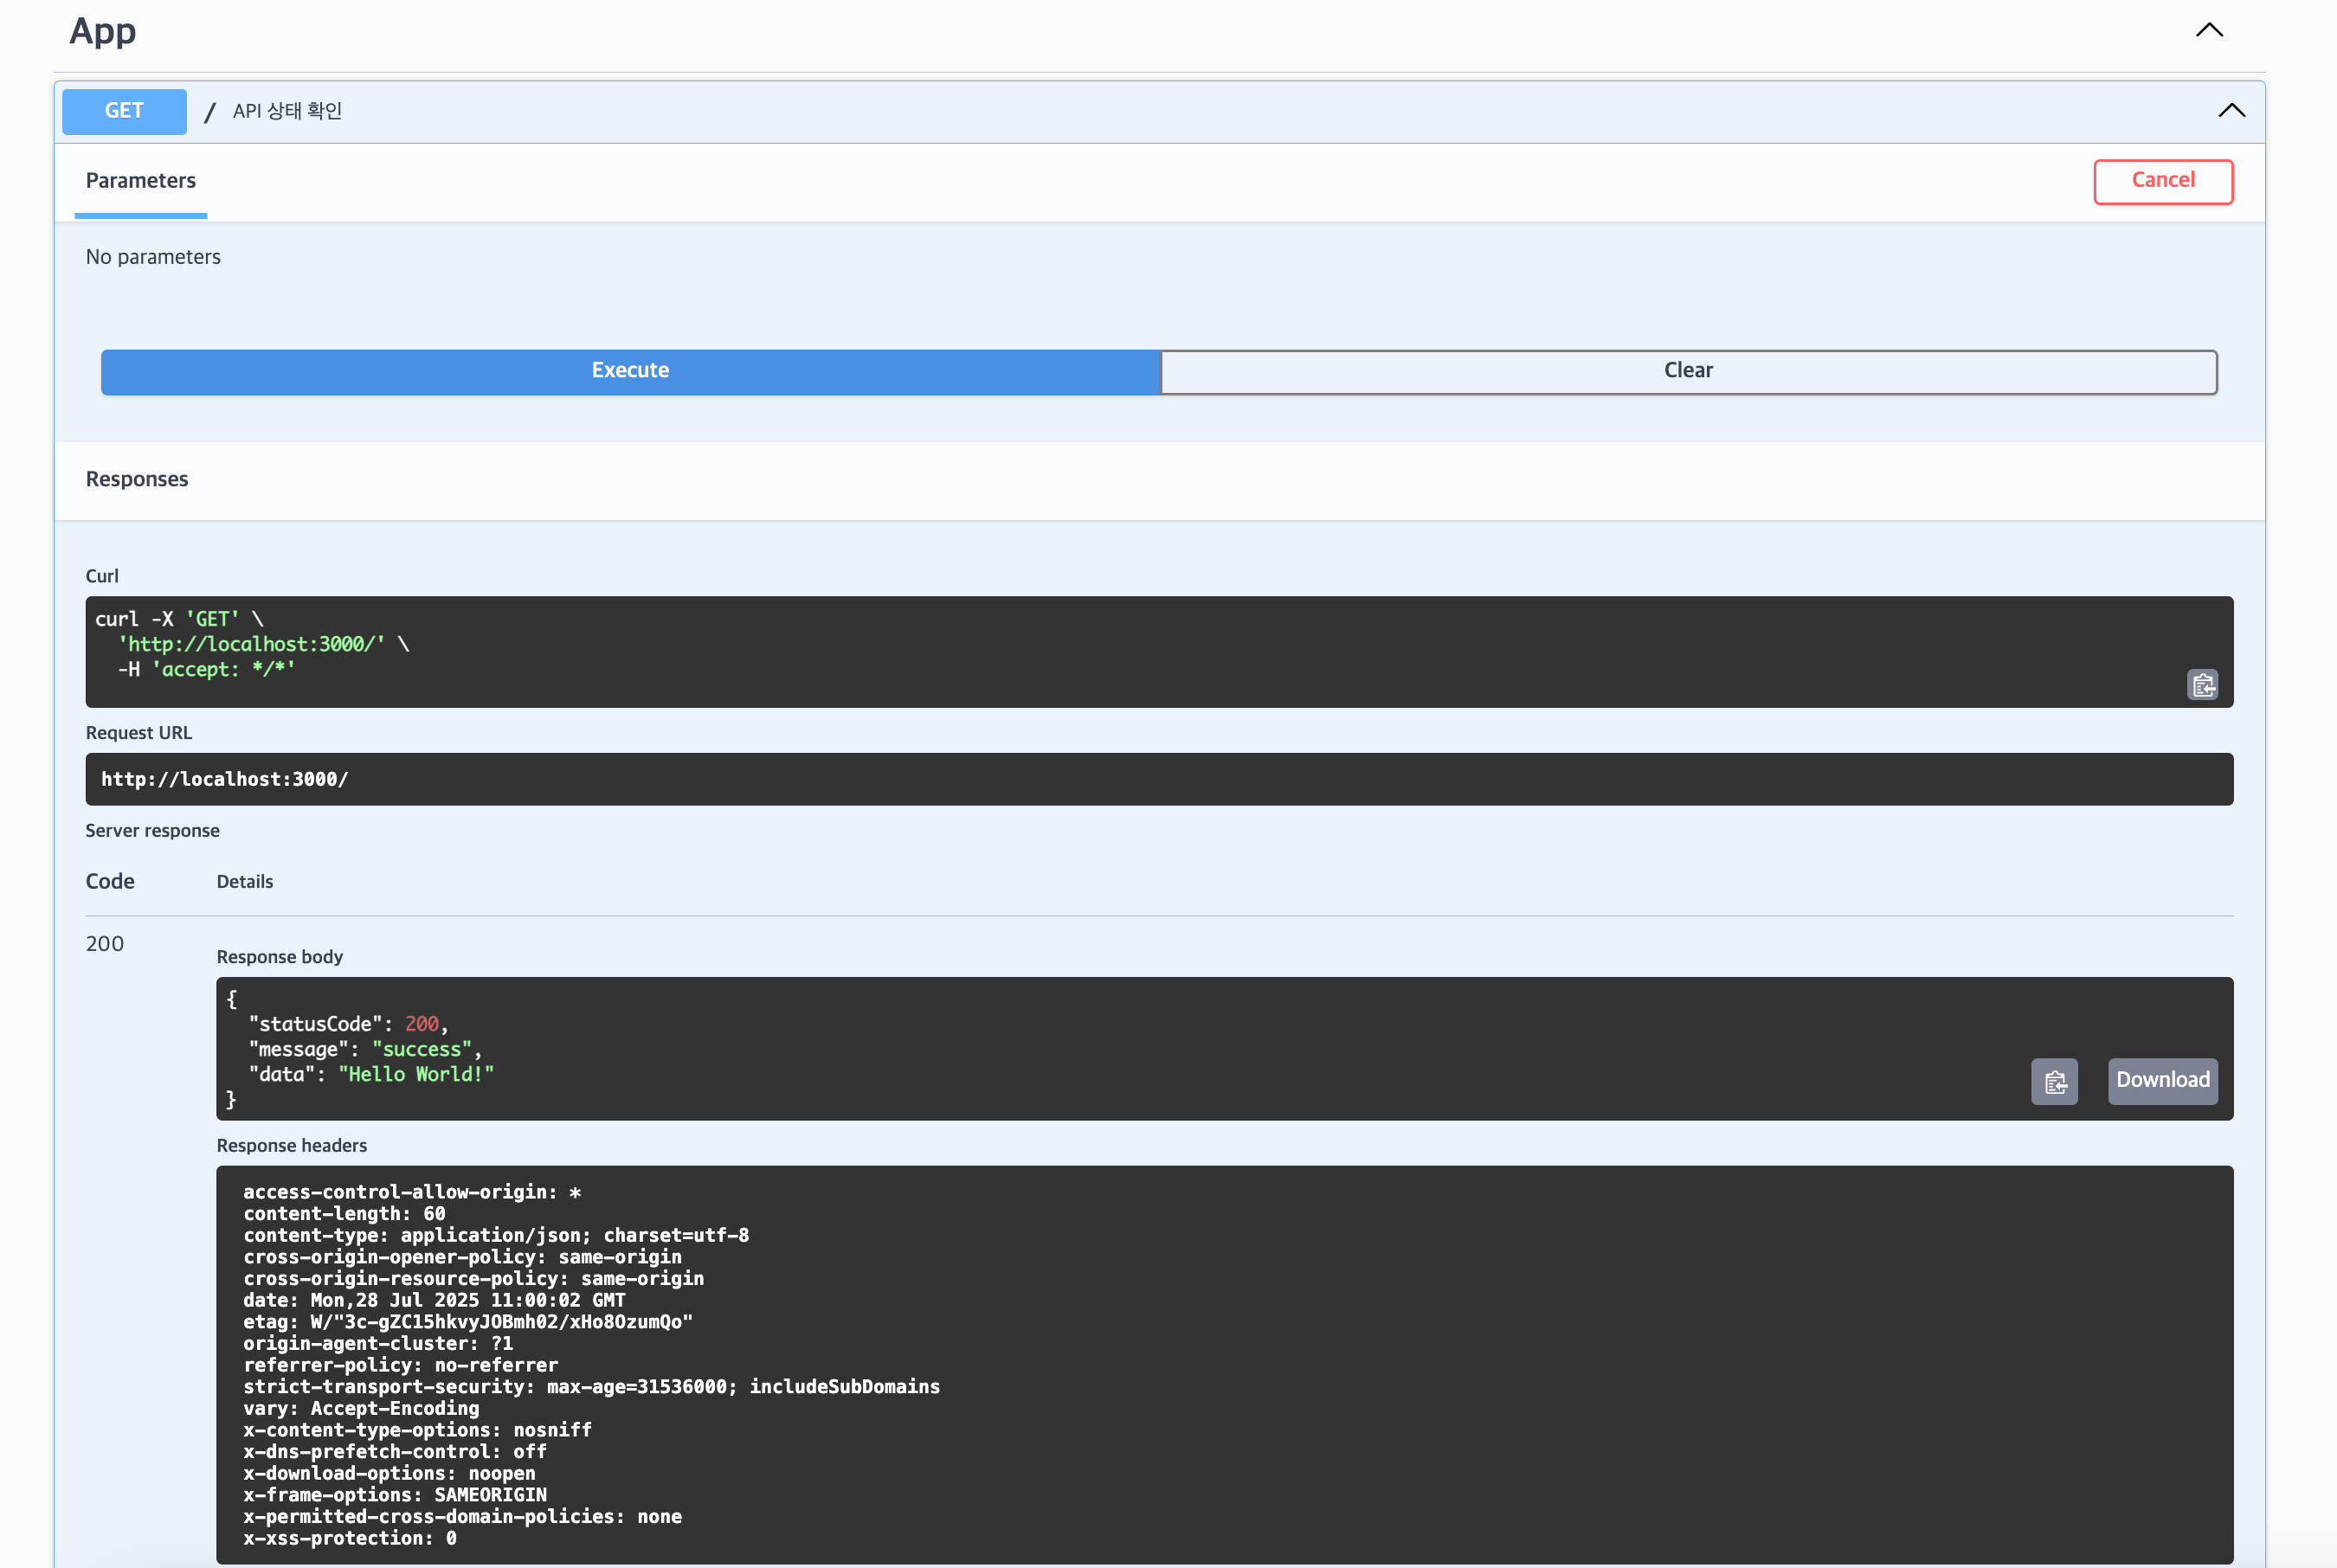Collapse the GET operation with its chevron
The height and width of the screenshot is (1568, 2337).
(x=2231, y=111)
